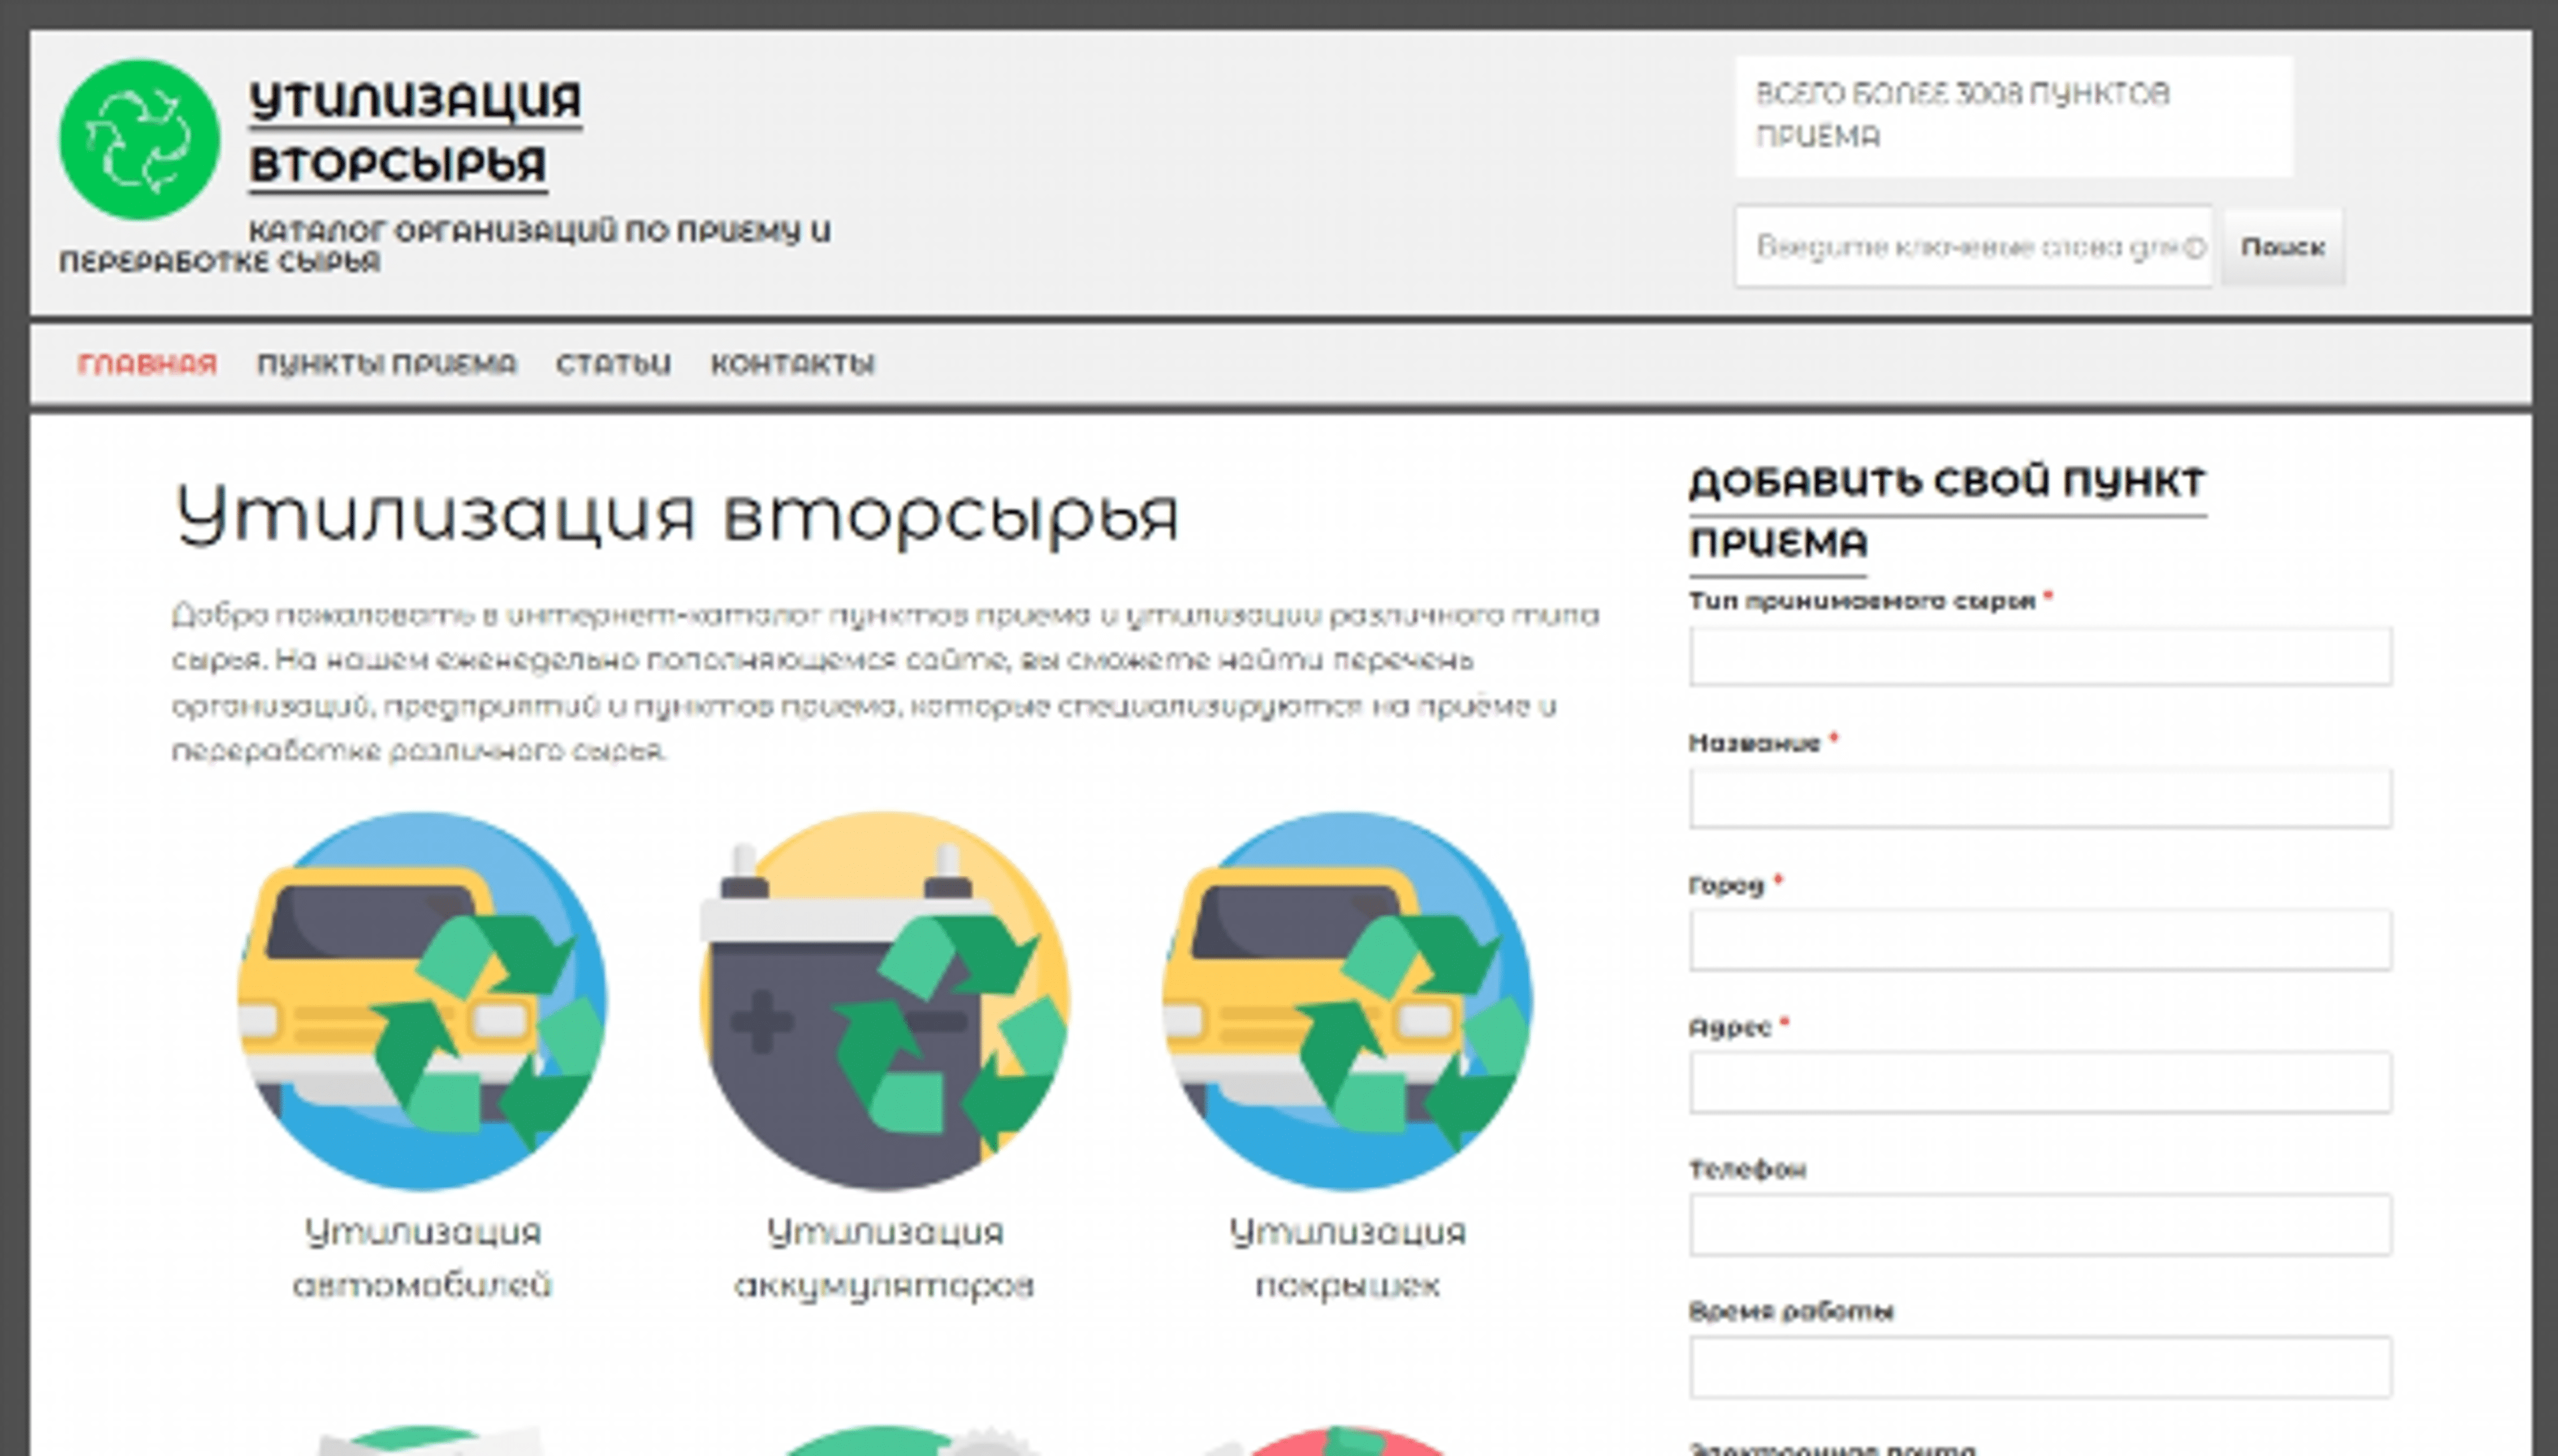Image resolution: width=2558 pixels, height=1456 pixels.
Task: Click the 'Время работы' input field
Action: (2040, 1366)
